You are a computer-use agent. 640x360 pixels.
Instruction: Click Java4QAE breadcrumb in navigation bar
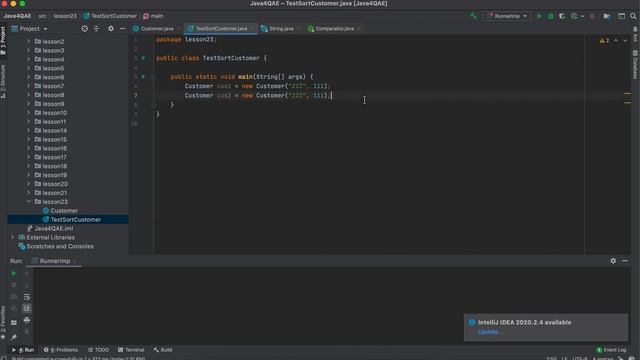[x=17, y=16]
